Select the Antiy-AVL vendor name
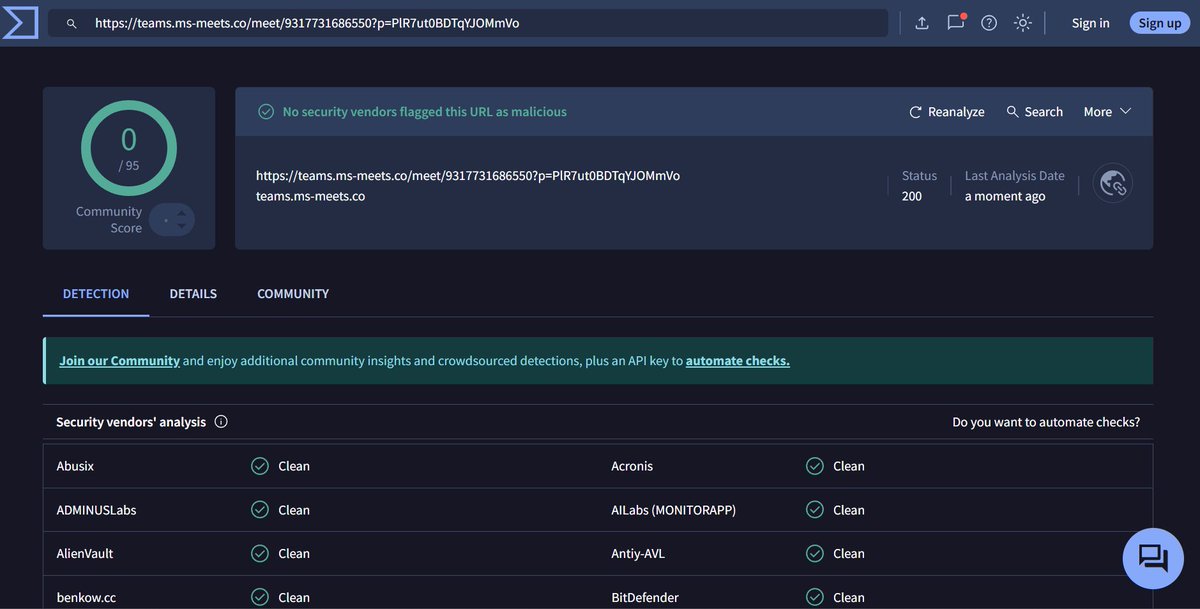Image resolution: width=1200 pixels, height=609 pixels. tap(640, 554)
